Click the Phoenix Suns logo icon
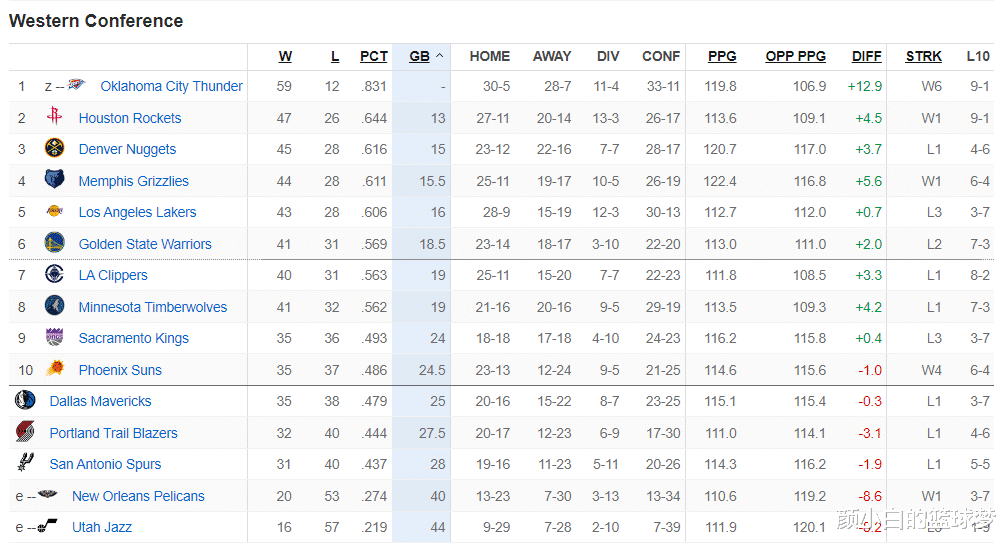 tap(55, 368)
